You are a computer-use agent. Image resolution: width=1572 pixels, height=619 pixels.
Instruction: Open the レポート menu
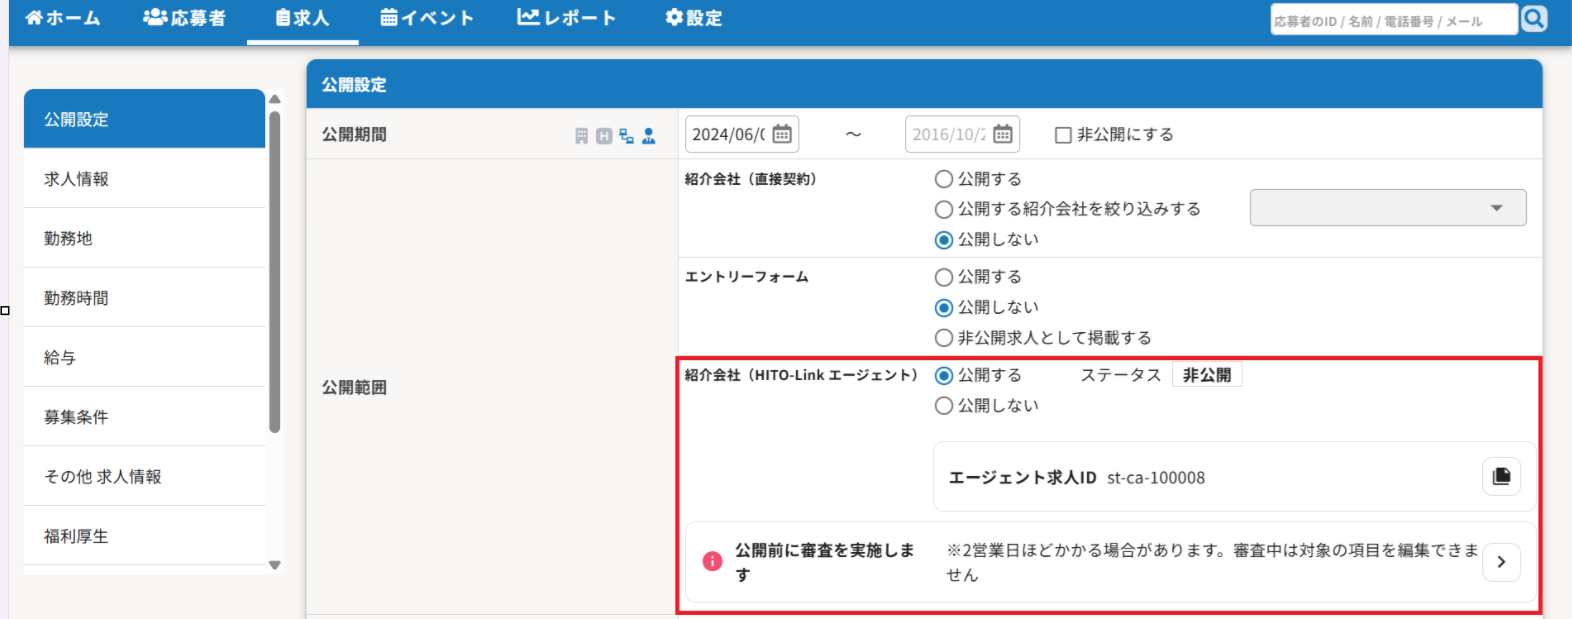click(566, 18)
